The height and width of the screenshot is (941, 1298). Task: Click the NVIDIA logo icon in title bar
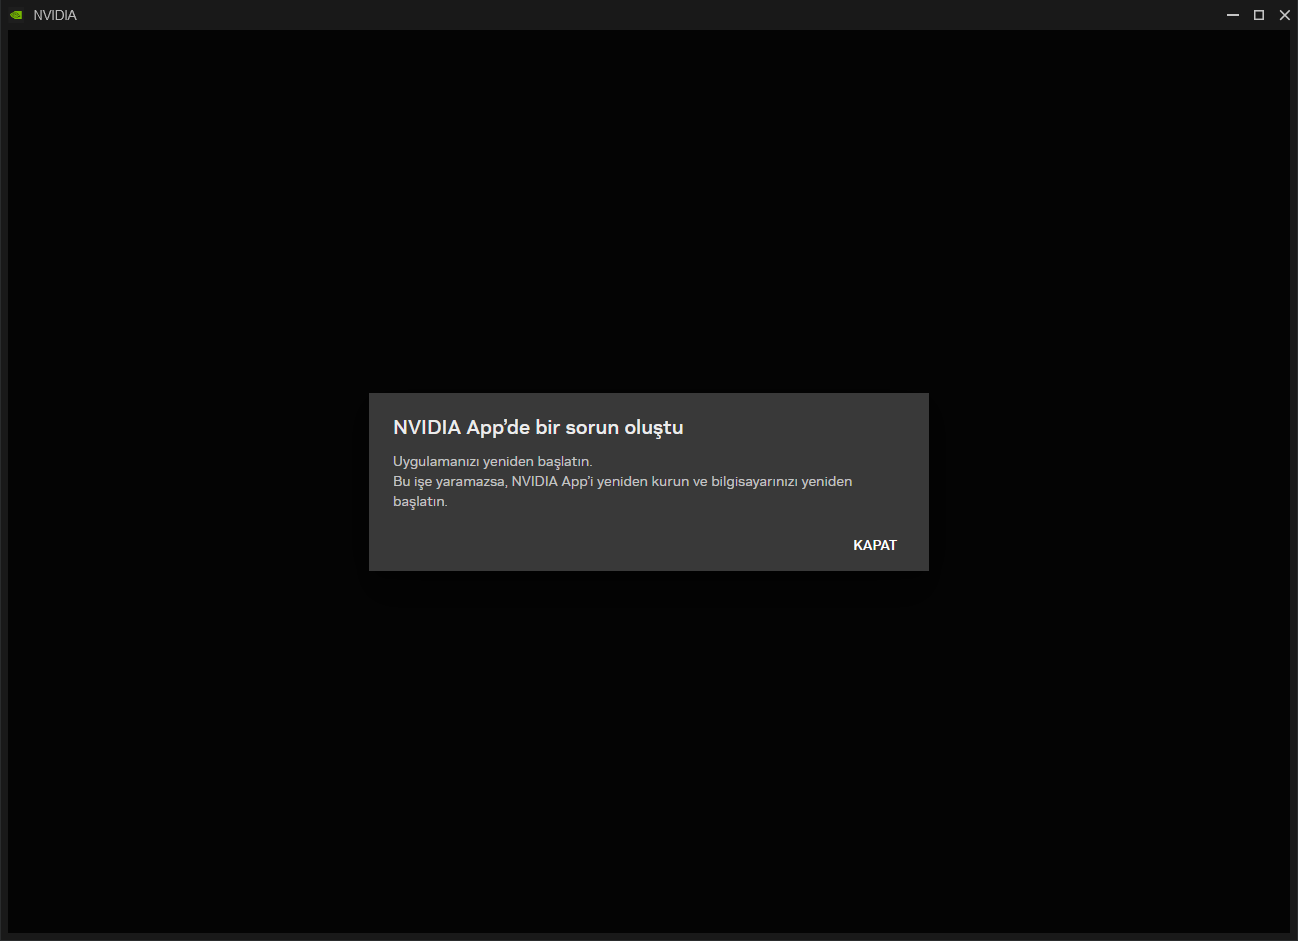click(15, 15)
